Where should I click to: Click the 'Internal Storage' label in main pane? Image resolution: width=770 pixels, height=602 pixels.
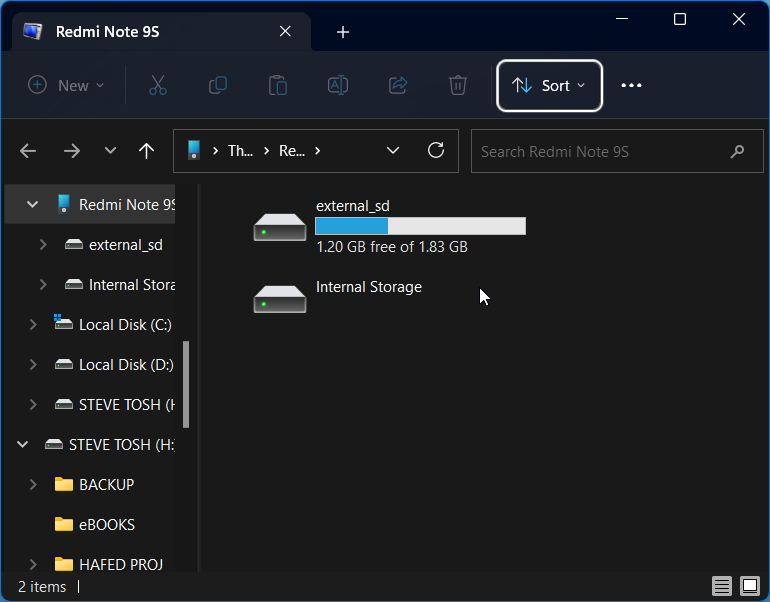pyautogui.click(x=369, y=287)
